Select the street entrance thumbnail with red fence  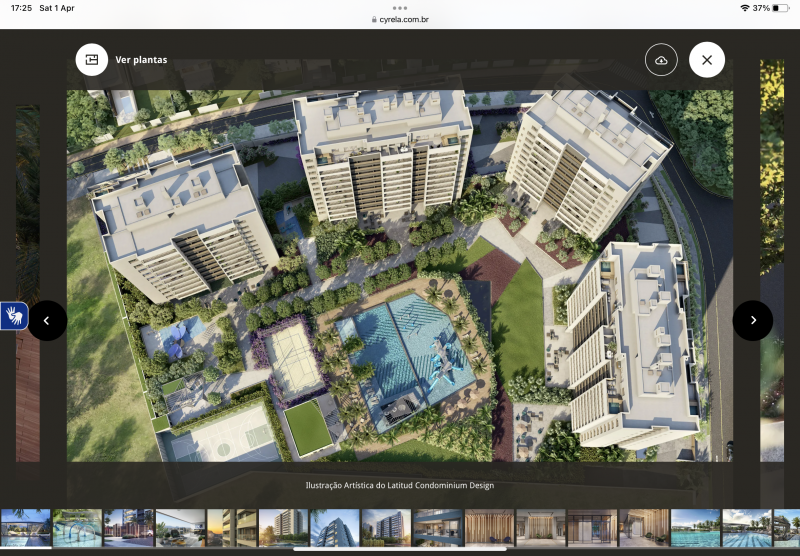click(129, 528)
